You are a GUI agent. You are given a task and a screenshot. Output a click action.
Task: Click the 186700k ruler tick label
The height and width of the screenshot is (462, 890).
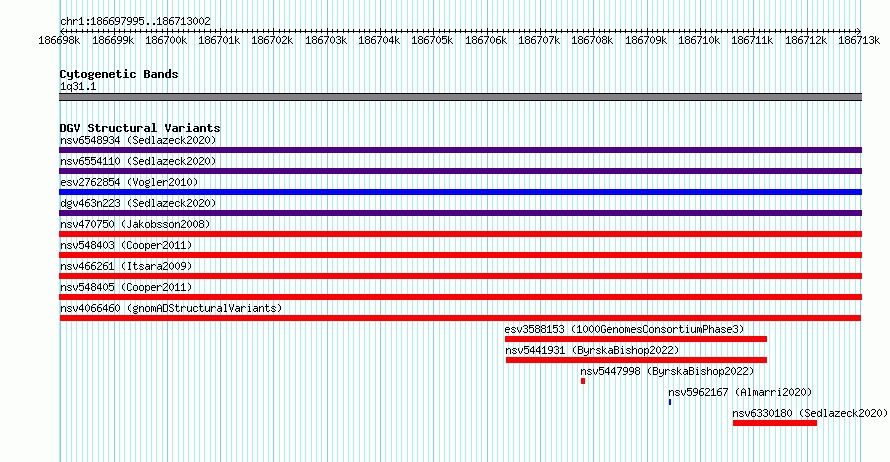pos(166,40)
